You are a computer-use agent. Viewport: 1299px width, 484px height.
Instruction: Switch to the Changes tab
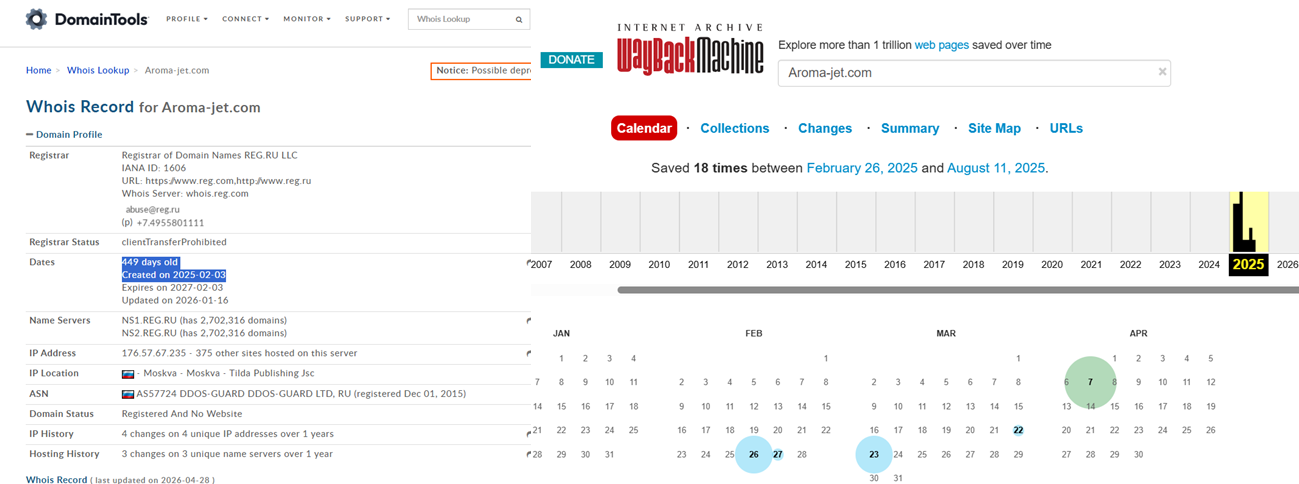[825, 128]
